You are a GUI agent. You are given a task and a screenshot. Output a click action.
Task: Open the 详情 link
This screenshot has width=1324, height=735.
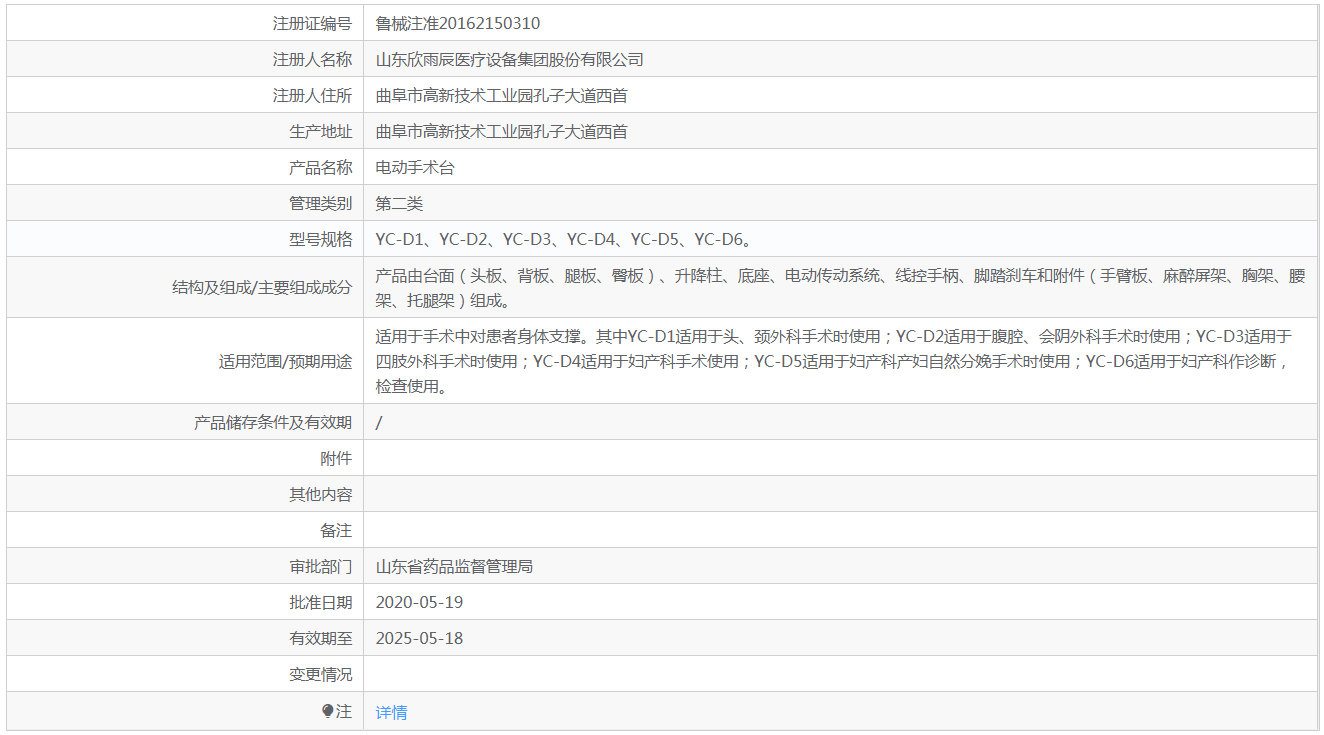click(391, 712)
